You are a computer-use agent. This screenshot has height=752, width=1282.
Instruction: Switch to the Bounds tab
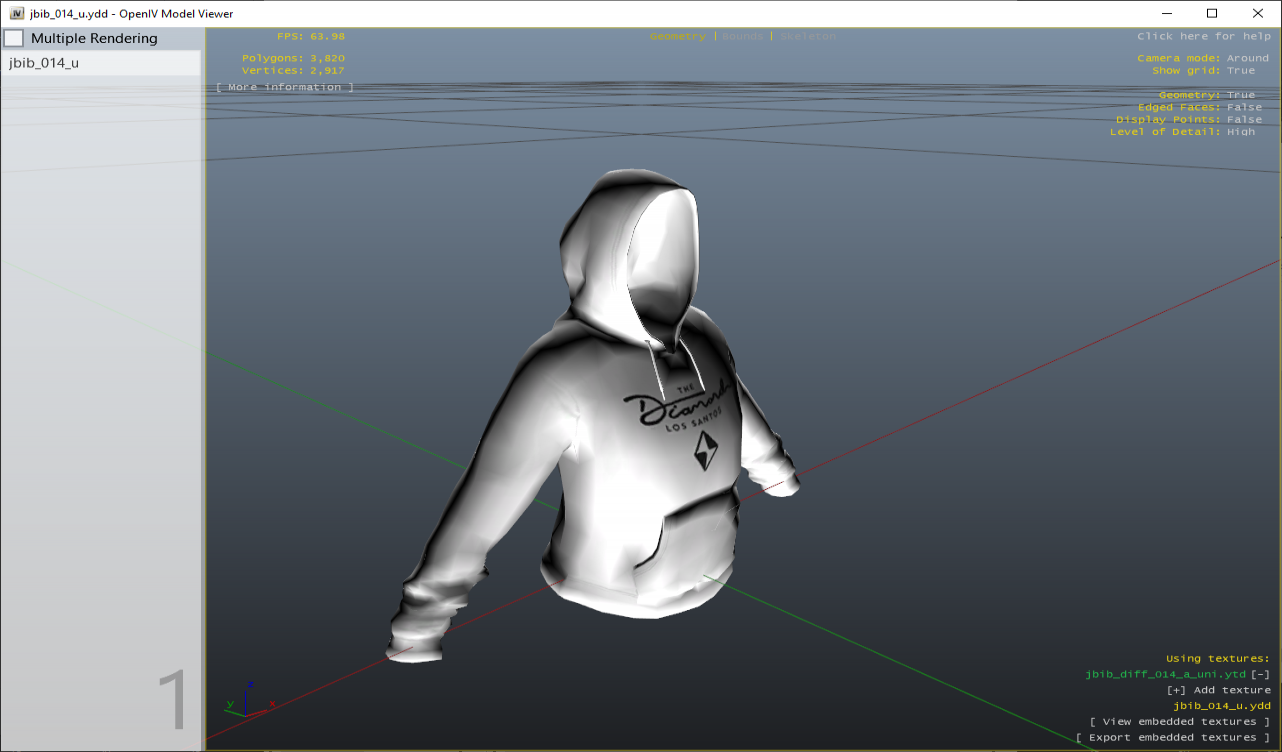click(742, 36)
